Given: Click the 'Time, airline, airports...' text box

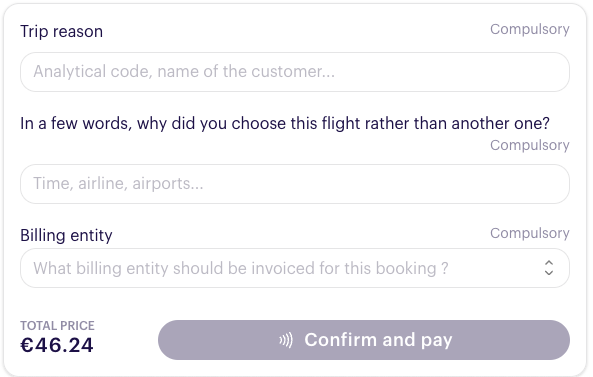Looking at the screenshot, I should (x=295, y=184).
